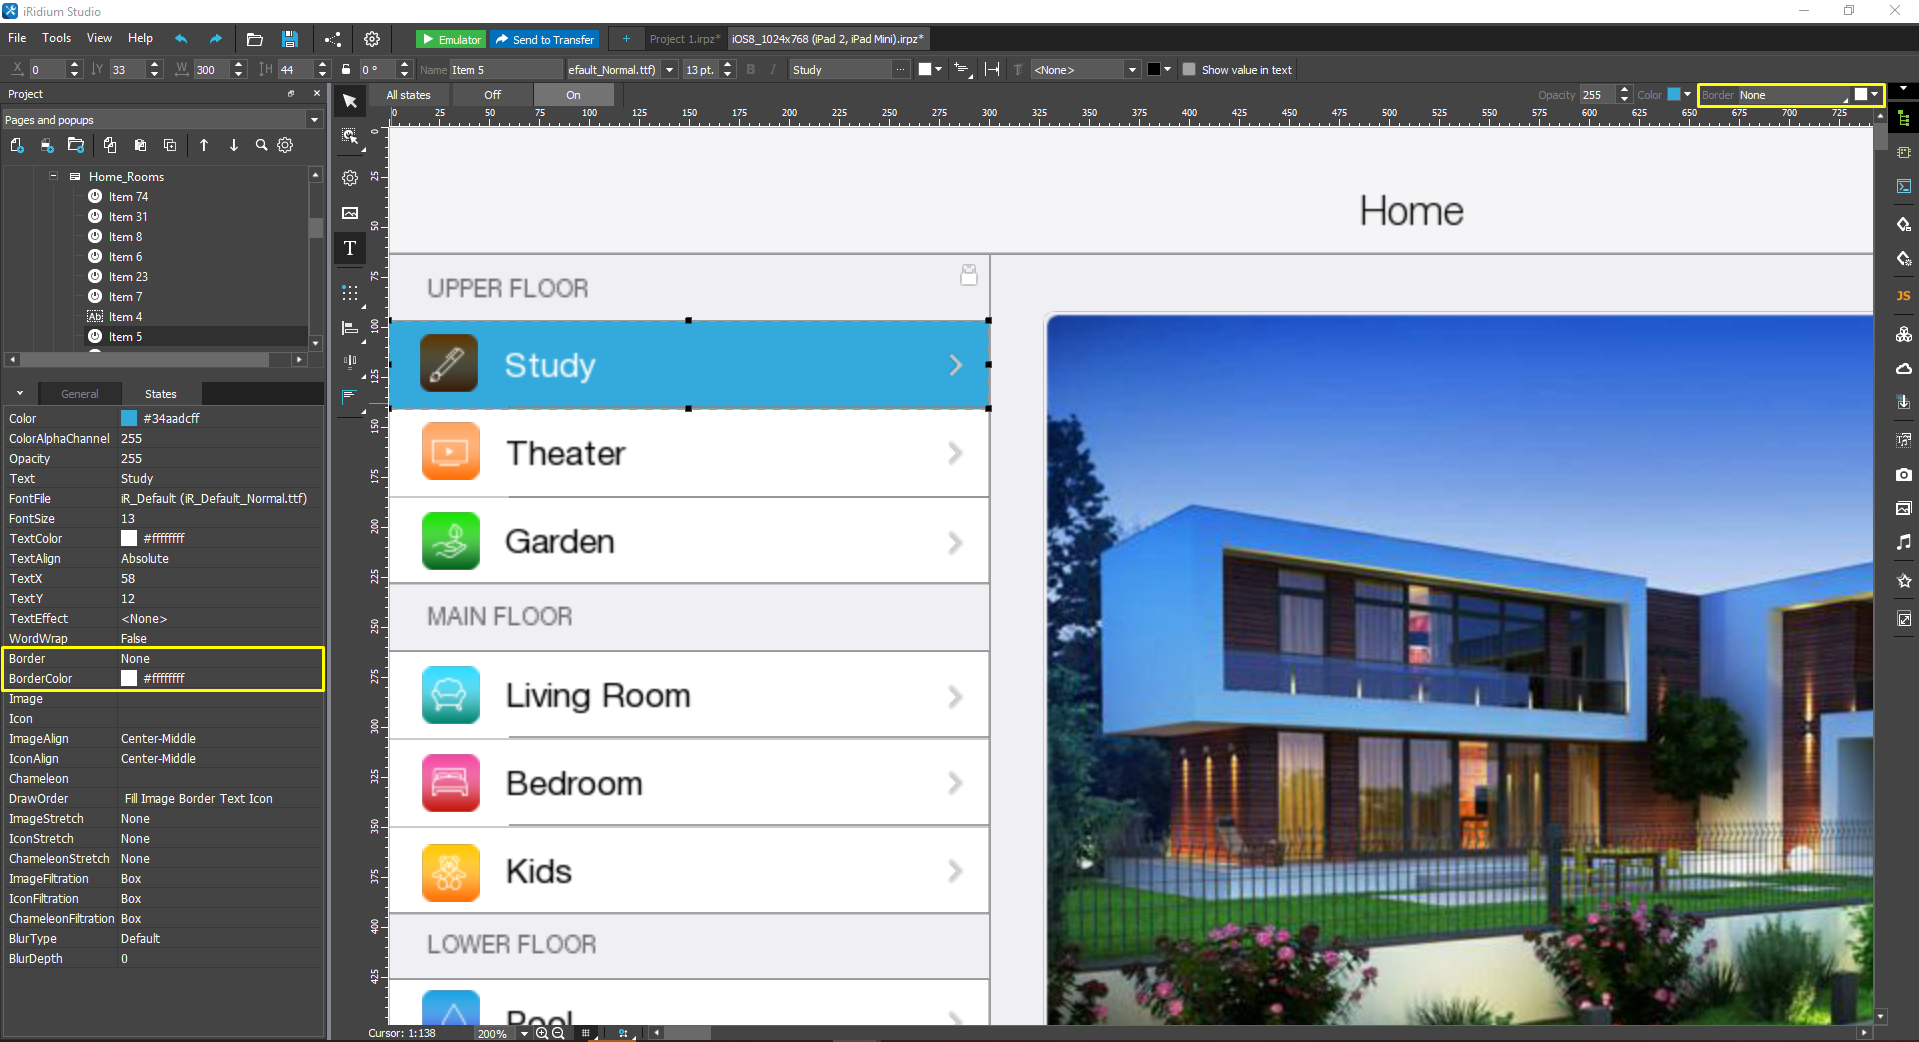Switch to the Off state
1919x1042 pixels.
pyautogui.click(x=492, y=95)
